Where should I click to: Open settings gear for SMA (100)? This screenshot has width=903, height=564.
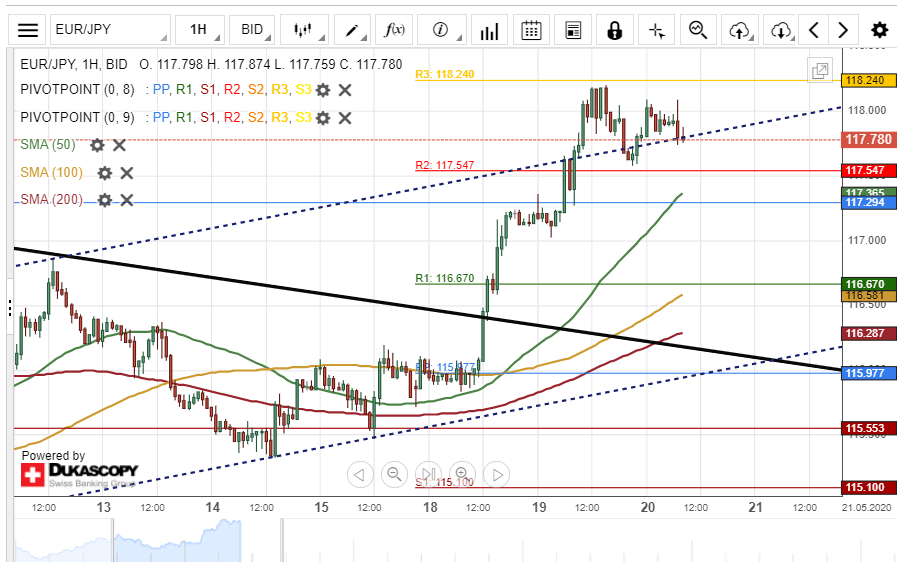click(104, 173)
